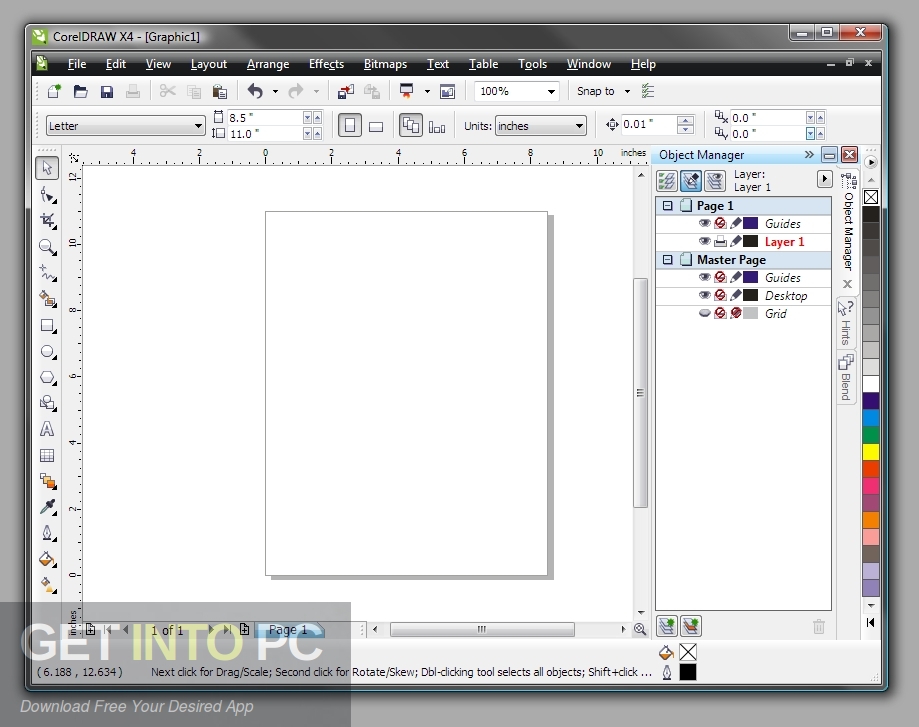This screenshot has width=919, height=727.
Task: Pick the No Color swatch atop palette
Action: (871, 197)
